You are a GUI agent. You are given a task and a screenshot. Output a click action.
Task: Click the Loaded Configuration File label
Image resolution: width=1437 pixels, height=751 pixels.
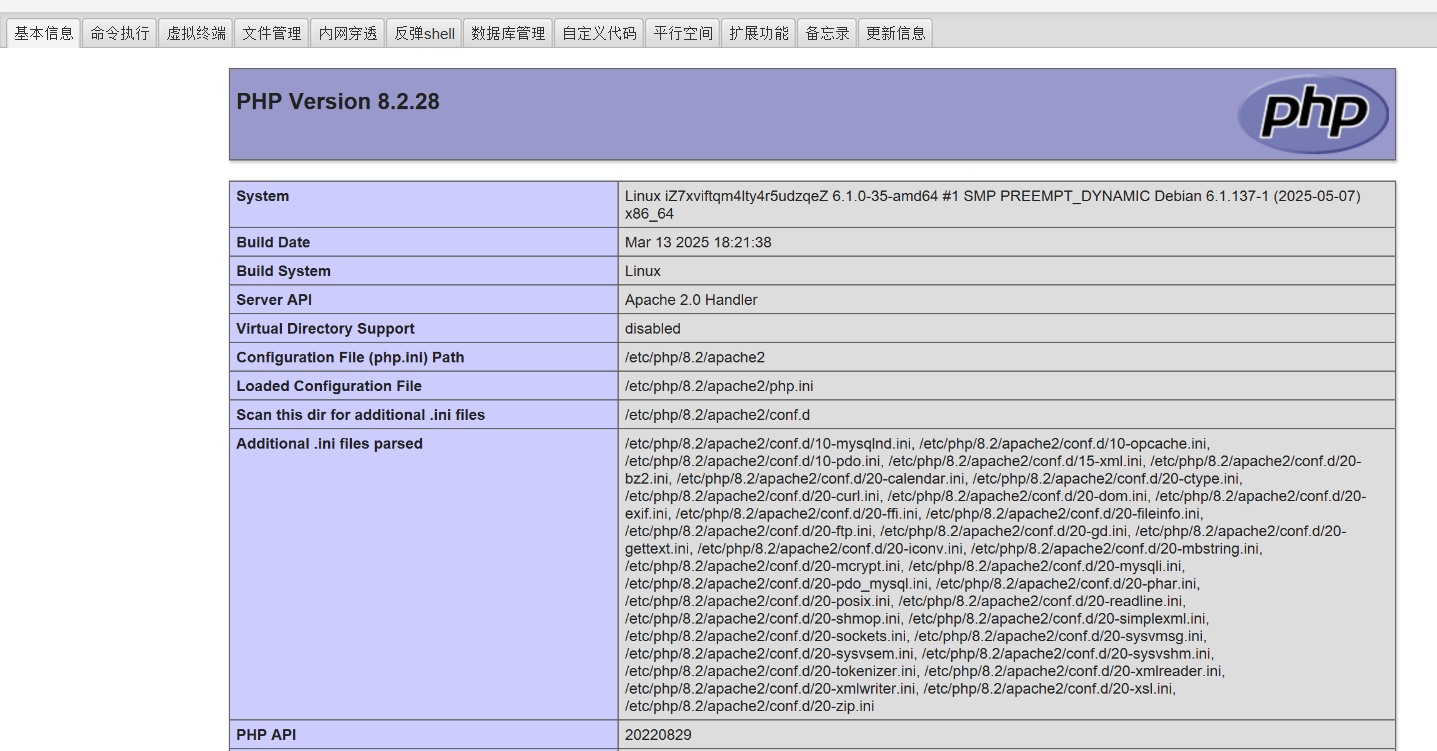pyautogui.click(x=329, y=386)
